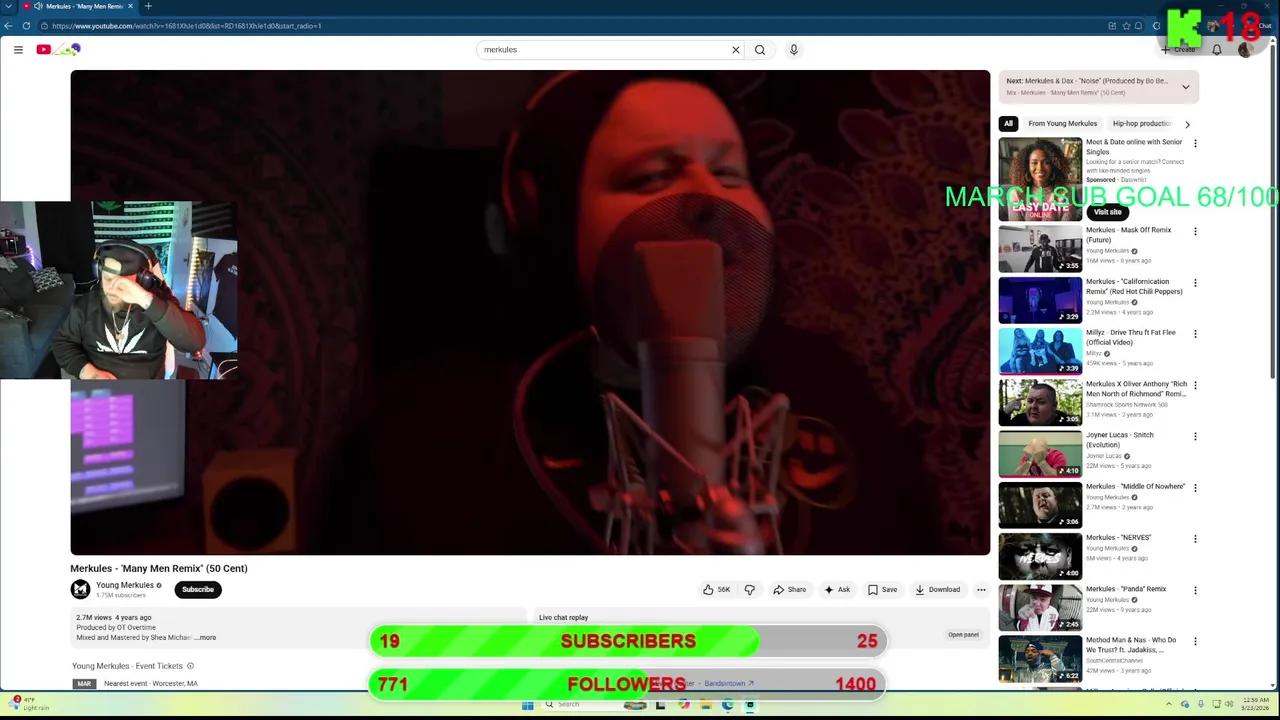The width and height of the screenshot is (1280, 720).
Task: Open a new browser tab
Action: pyautogui.click(x=148, y=6)
